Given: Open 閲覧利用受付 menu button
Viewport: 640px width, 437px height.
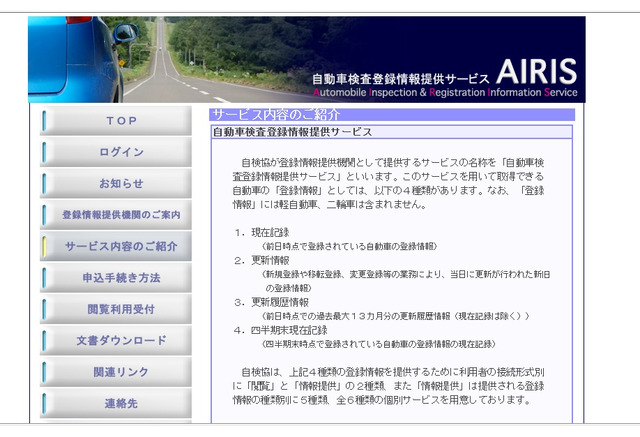Looking at the screenshot, I should (116, 309).
